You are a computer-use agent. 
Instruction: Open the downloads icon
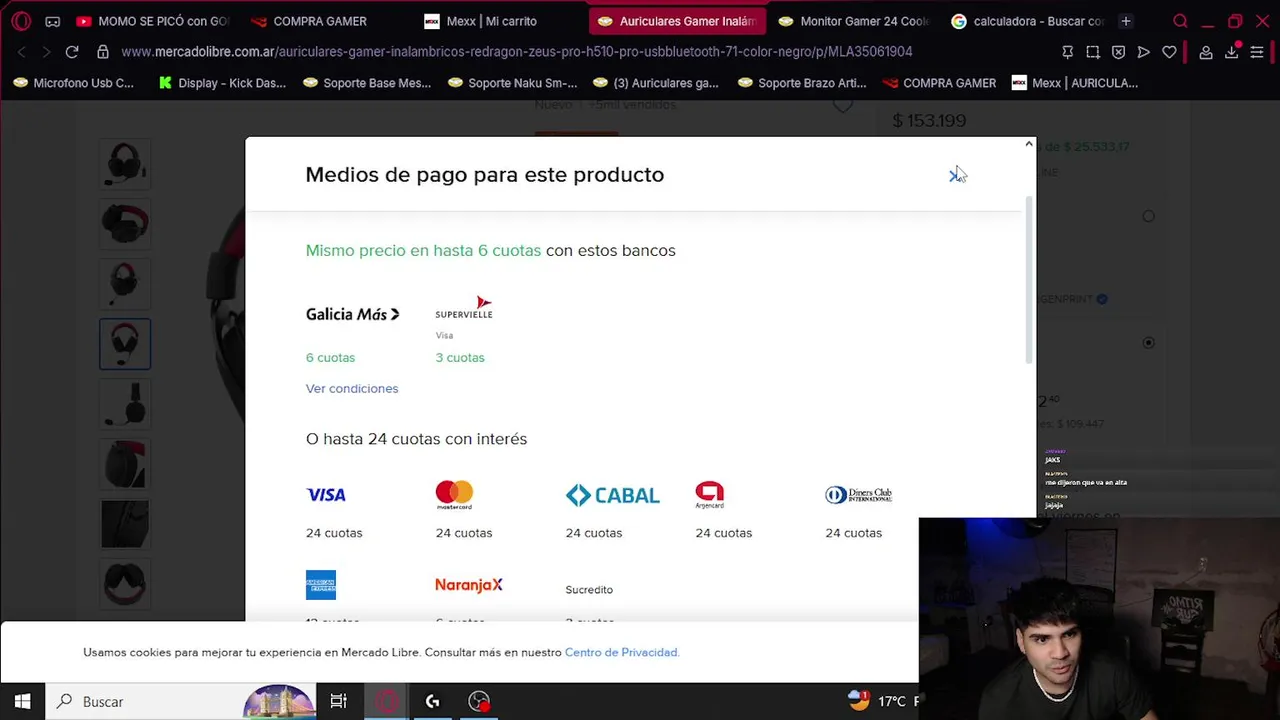point(1232,52)
